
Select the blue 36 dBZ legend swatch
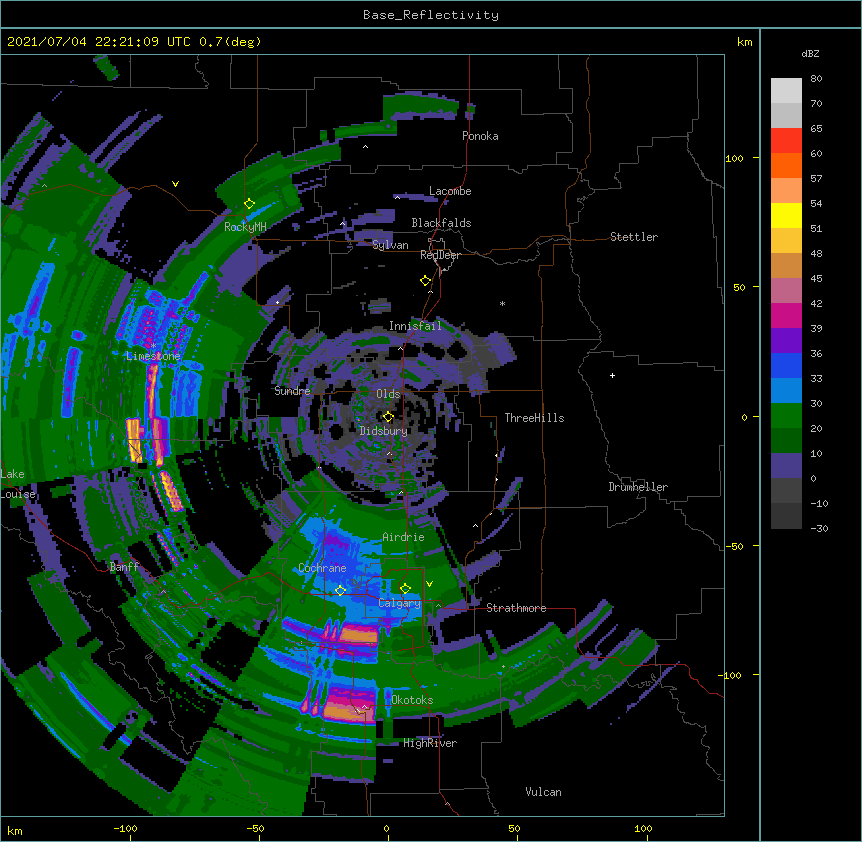click(786, 365)
